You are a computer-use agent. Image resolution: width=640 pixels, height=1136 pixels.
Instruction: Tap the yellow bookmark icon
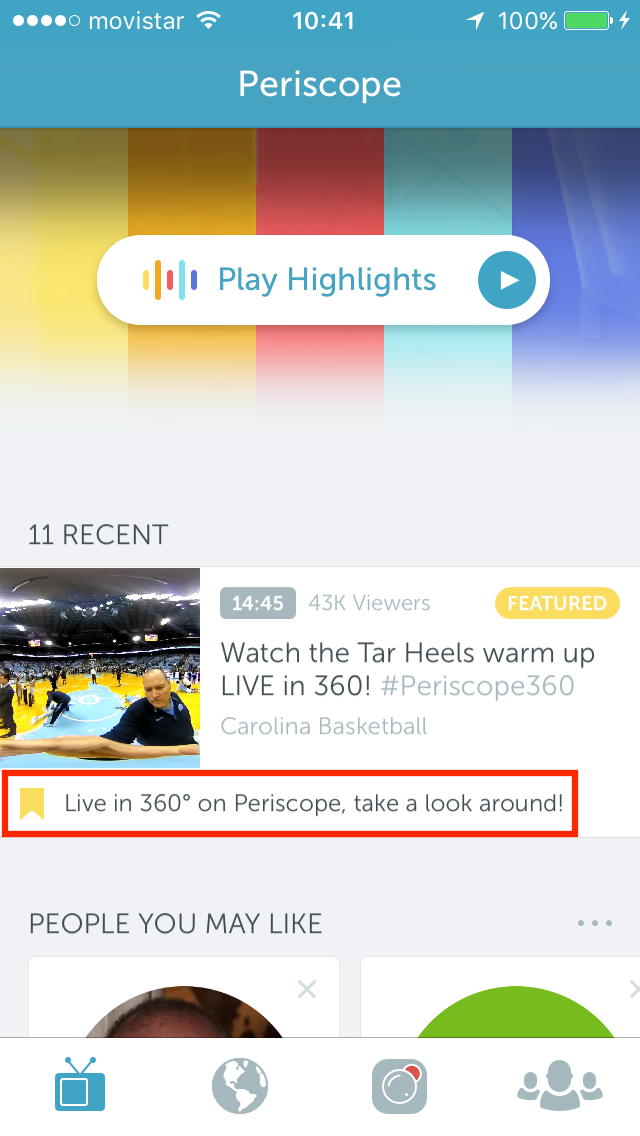point(32,803)
